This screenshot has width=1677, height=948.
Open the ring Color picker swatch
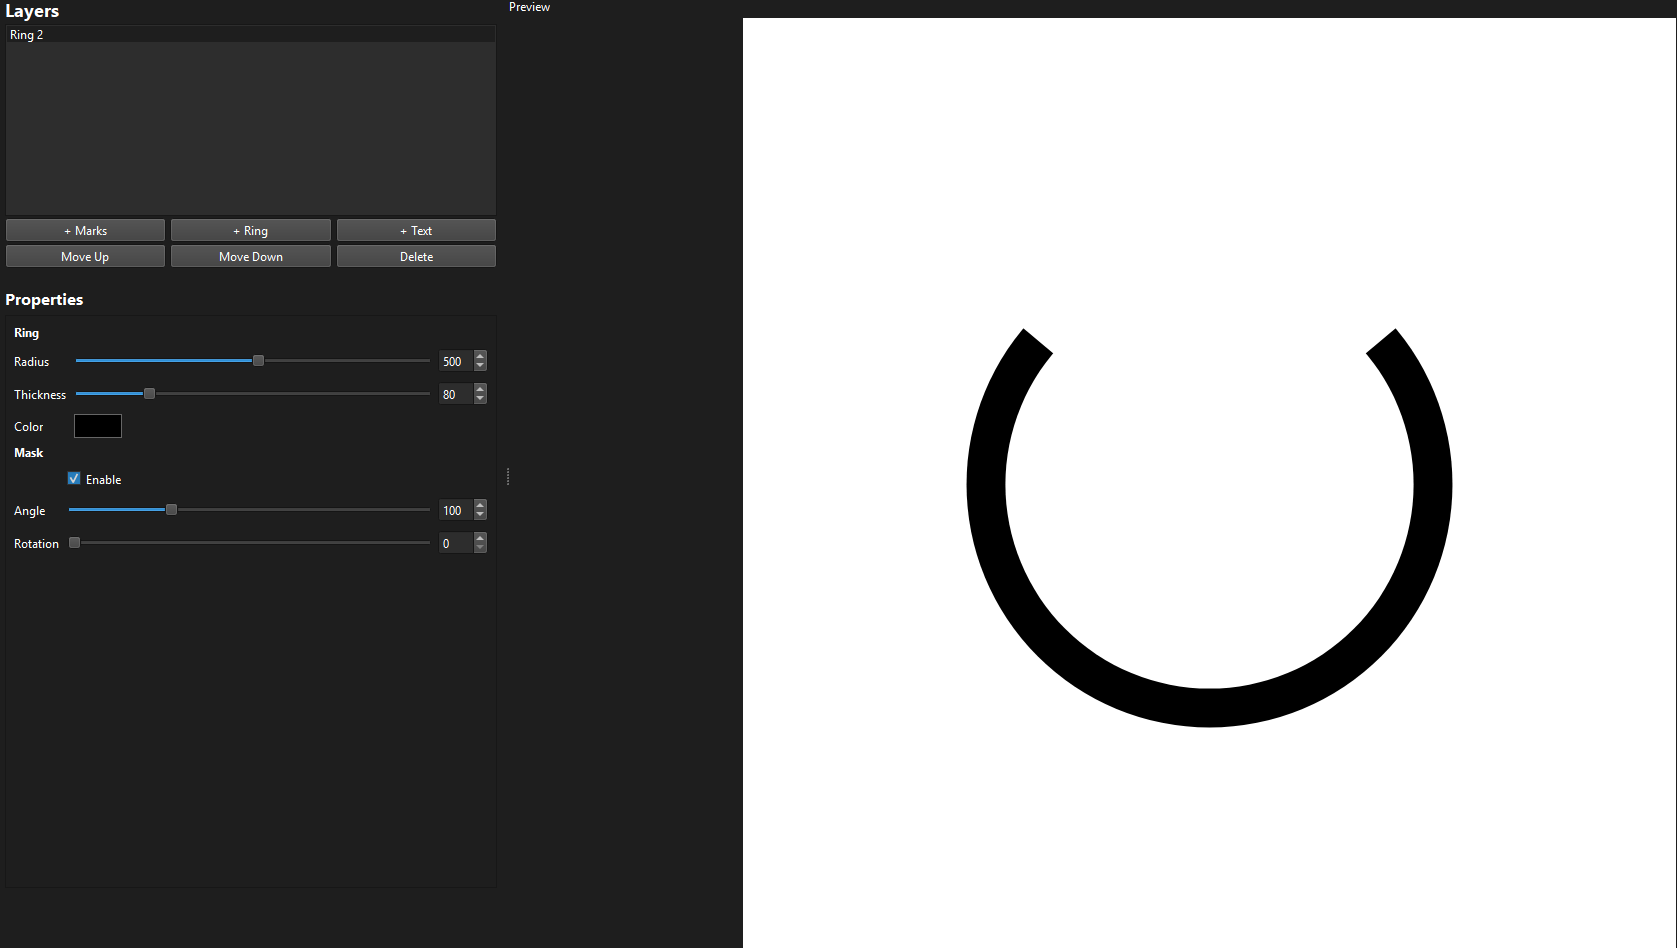click(x=97, y=425)
